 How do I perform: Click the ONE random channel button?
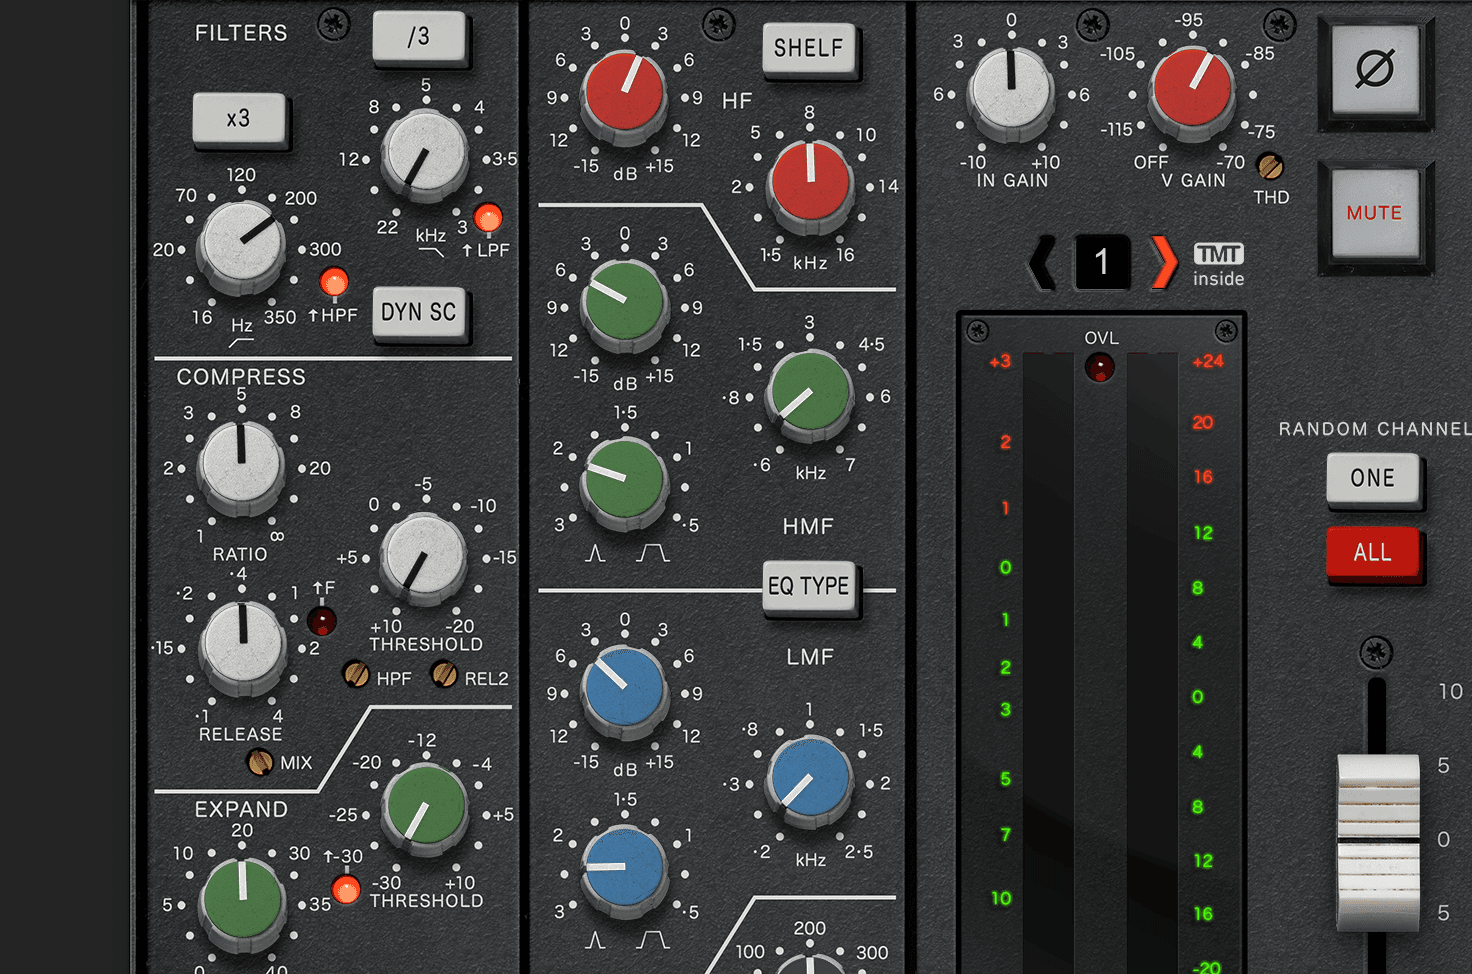pos(1373,478)
